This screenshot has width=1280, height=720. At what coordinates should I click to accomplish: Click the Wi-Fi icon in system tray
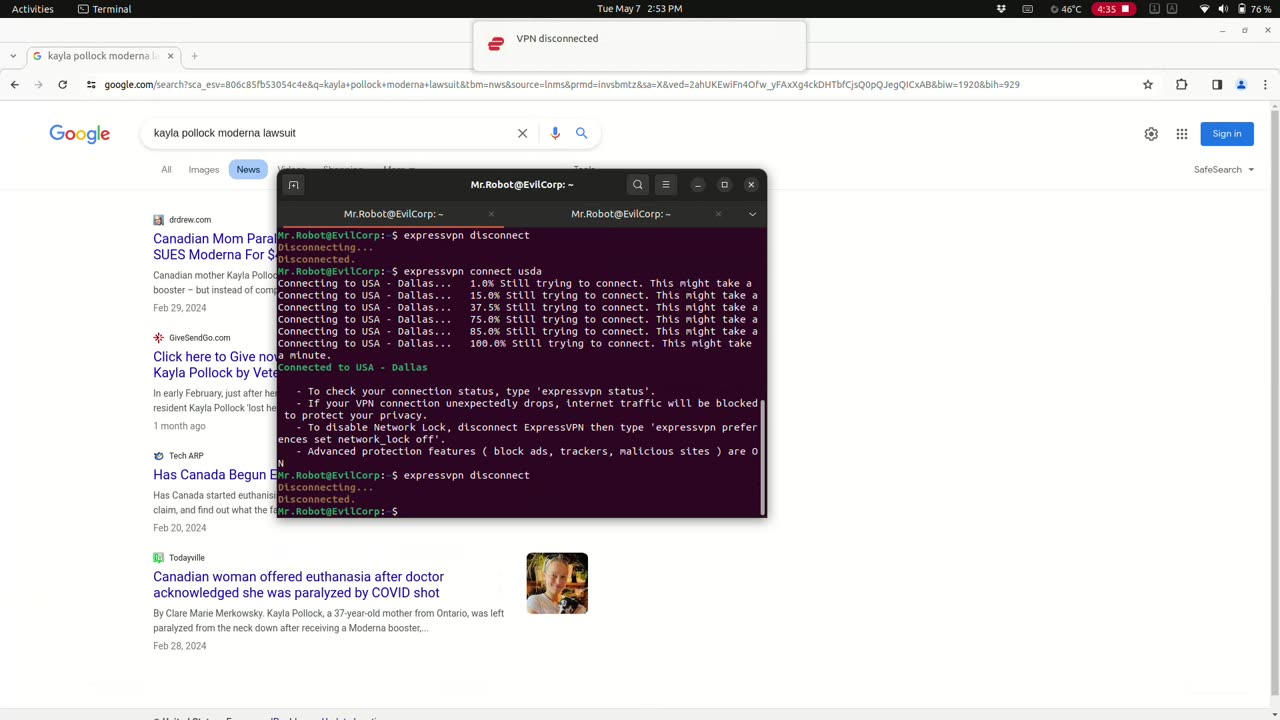1204,9
